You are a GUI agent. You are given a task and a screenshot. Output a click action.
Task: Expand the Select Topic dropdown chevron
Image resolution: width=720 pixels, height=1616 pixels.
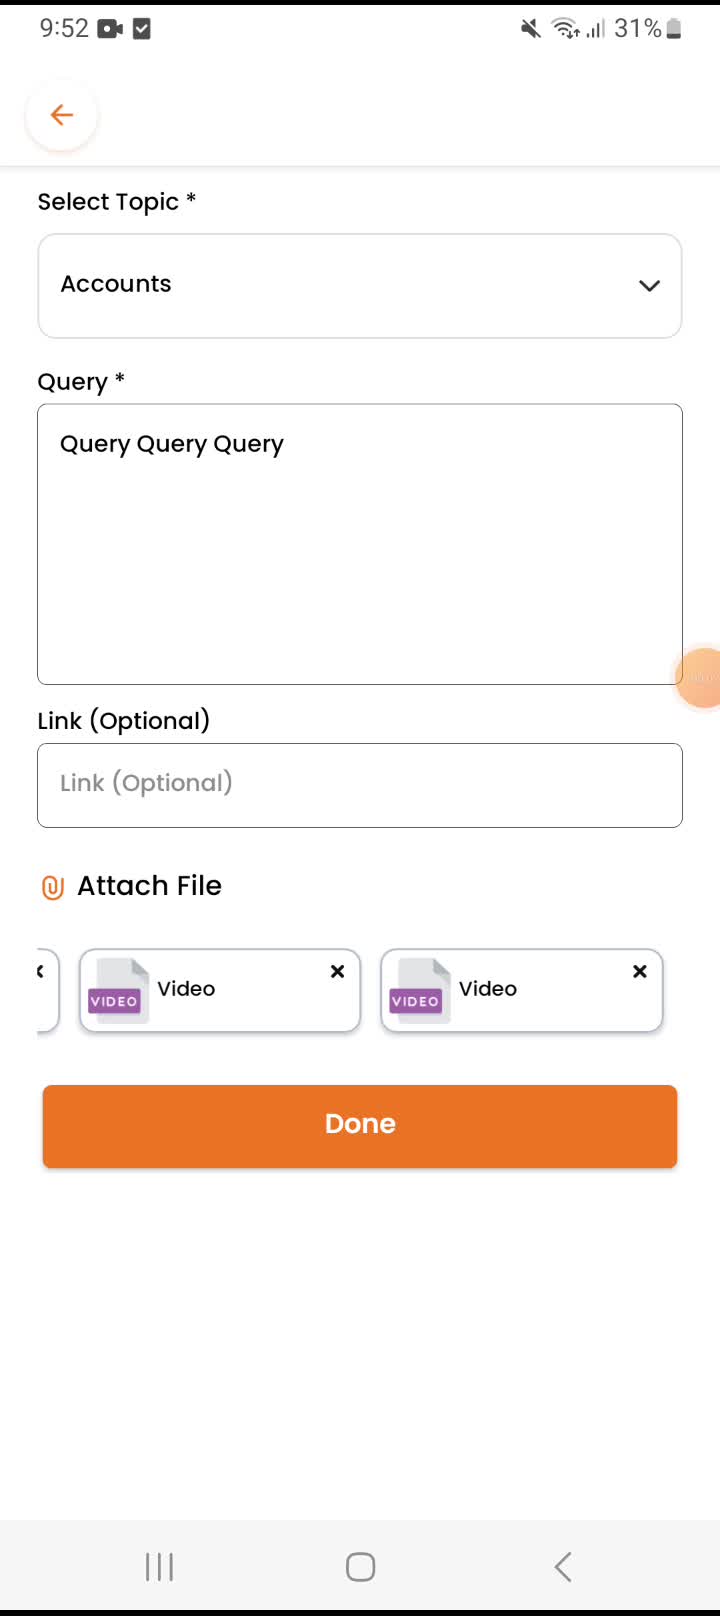click(649, 286)
